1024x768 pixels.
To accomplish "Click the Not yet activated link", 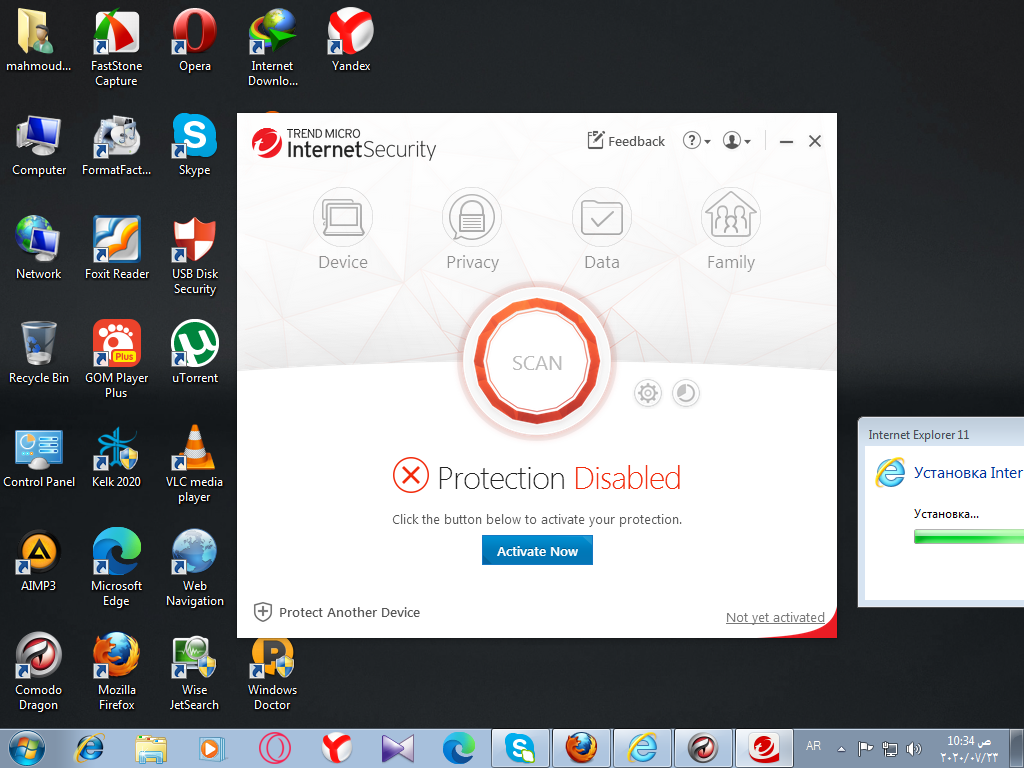I will 775,617.
